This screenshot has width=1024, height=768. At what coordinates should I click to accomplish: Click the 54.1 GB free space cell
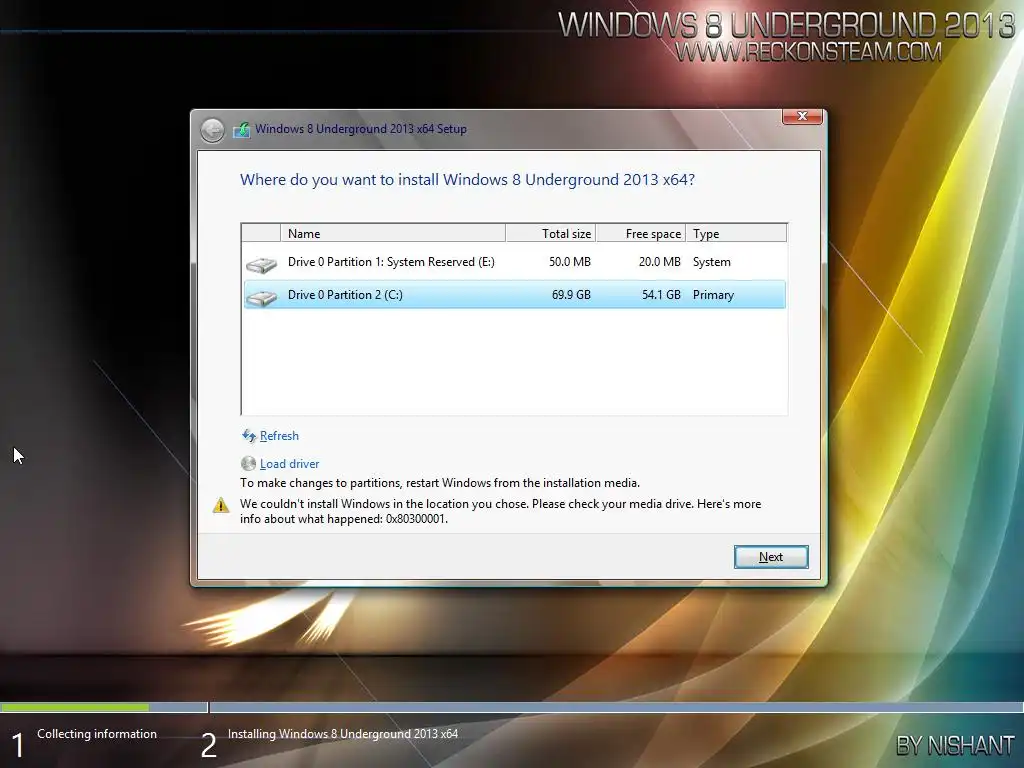(661, 295)
